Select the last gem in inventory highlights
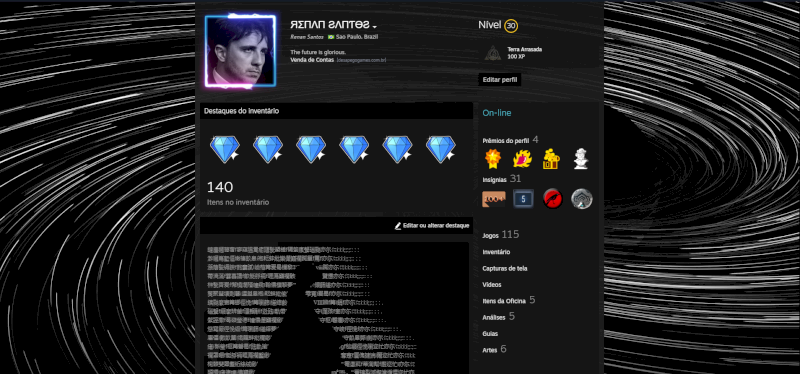 (x=441, y=149)
